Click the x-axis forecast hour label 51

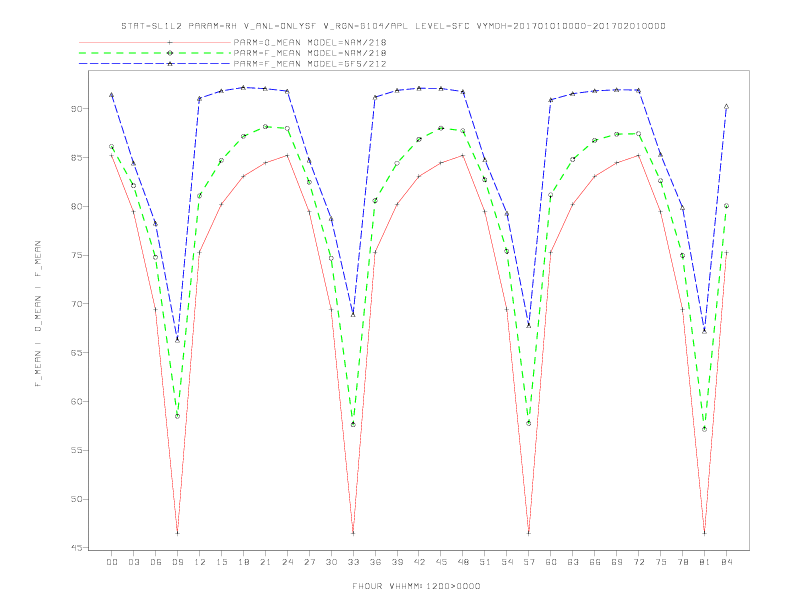pyautogui.click(x=485, y=562)
